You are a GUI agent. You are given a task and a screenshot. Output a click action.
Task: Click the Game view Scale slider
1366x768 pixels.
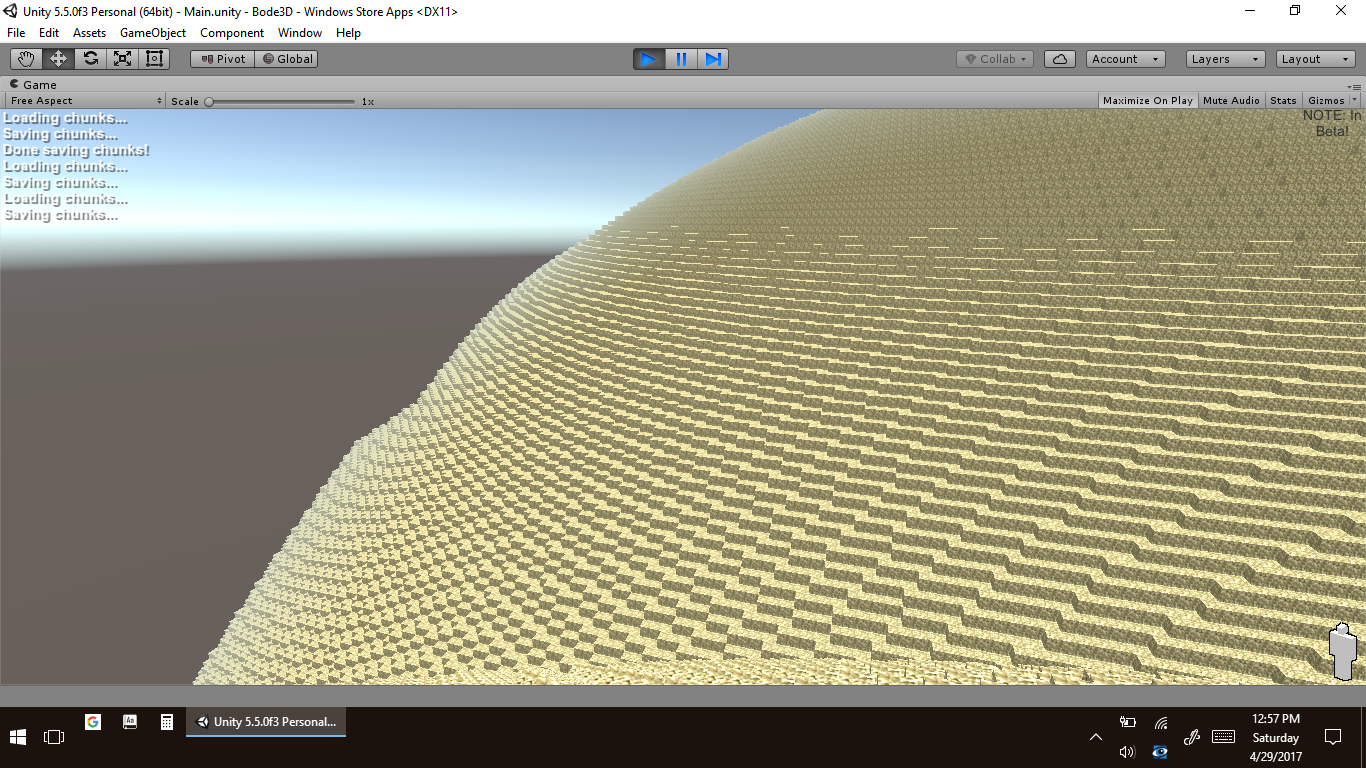click(280, 101)
